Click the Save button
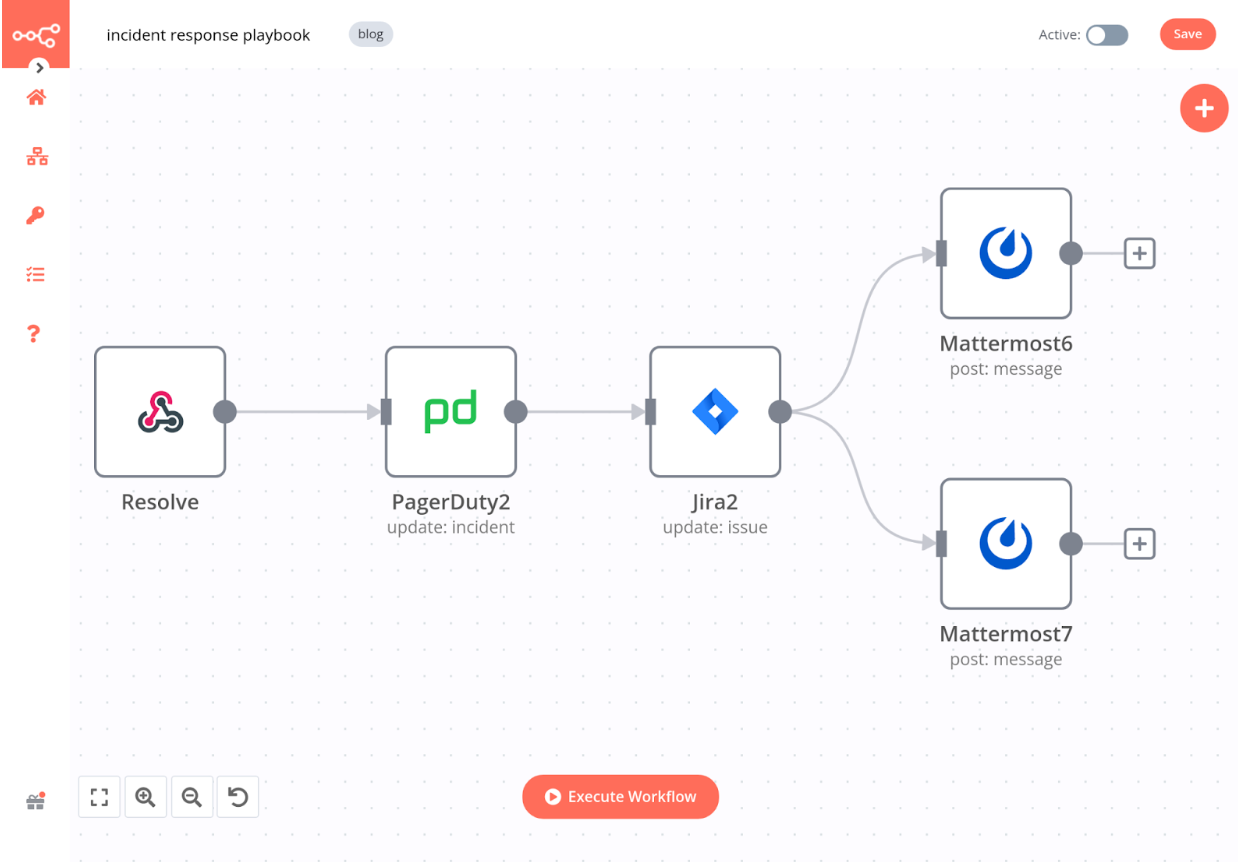This screenshot has height=862, width=1238. (1187, 34)
